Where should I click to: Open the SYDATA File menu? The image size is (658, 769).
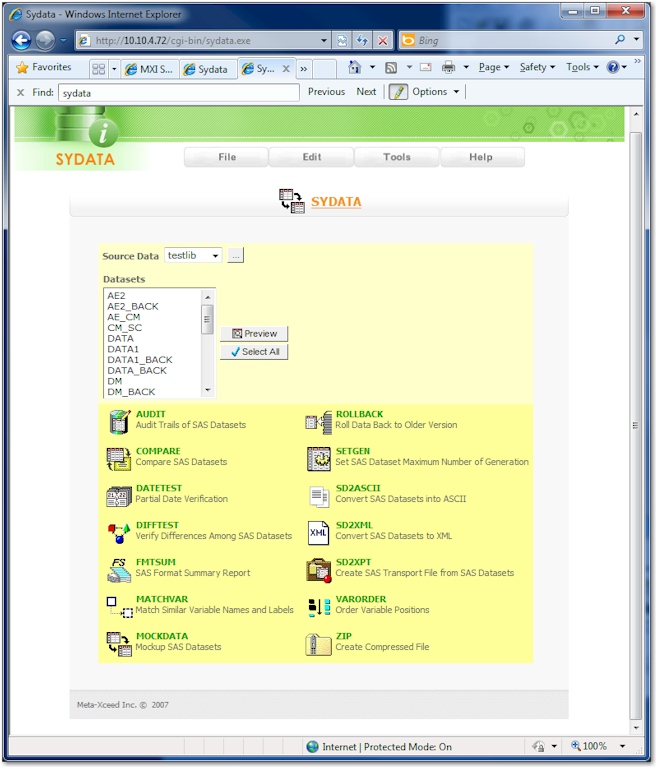pos(227,157)
